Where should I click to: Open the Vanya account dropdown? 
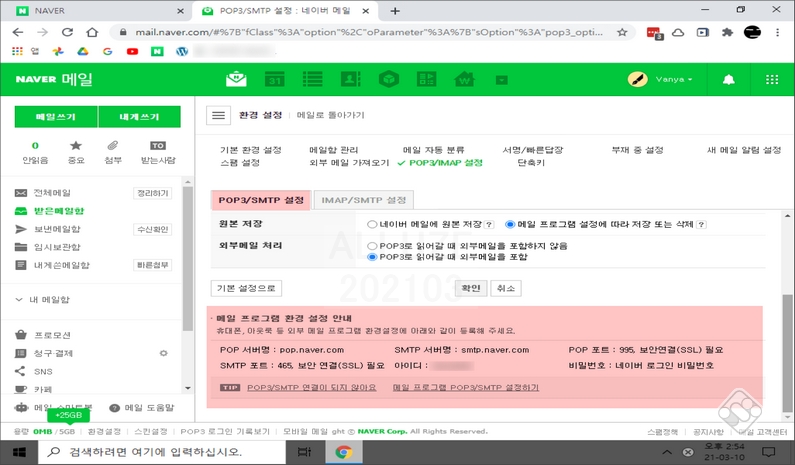coord(674,79)
